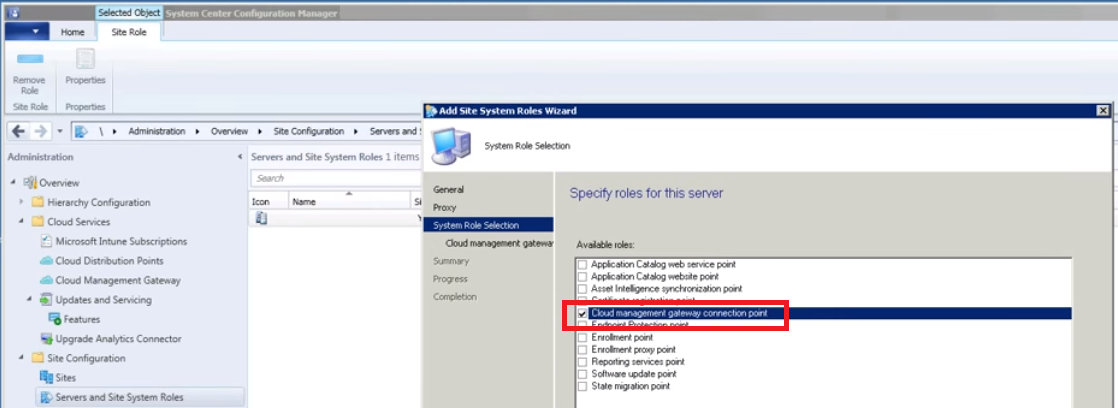
Task: Select the System Role Selection wizard step
Action: coord(488,225)
